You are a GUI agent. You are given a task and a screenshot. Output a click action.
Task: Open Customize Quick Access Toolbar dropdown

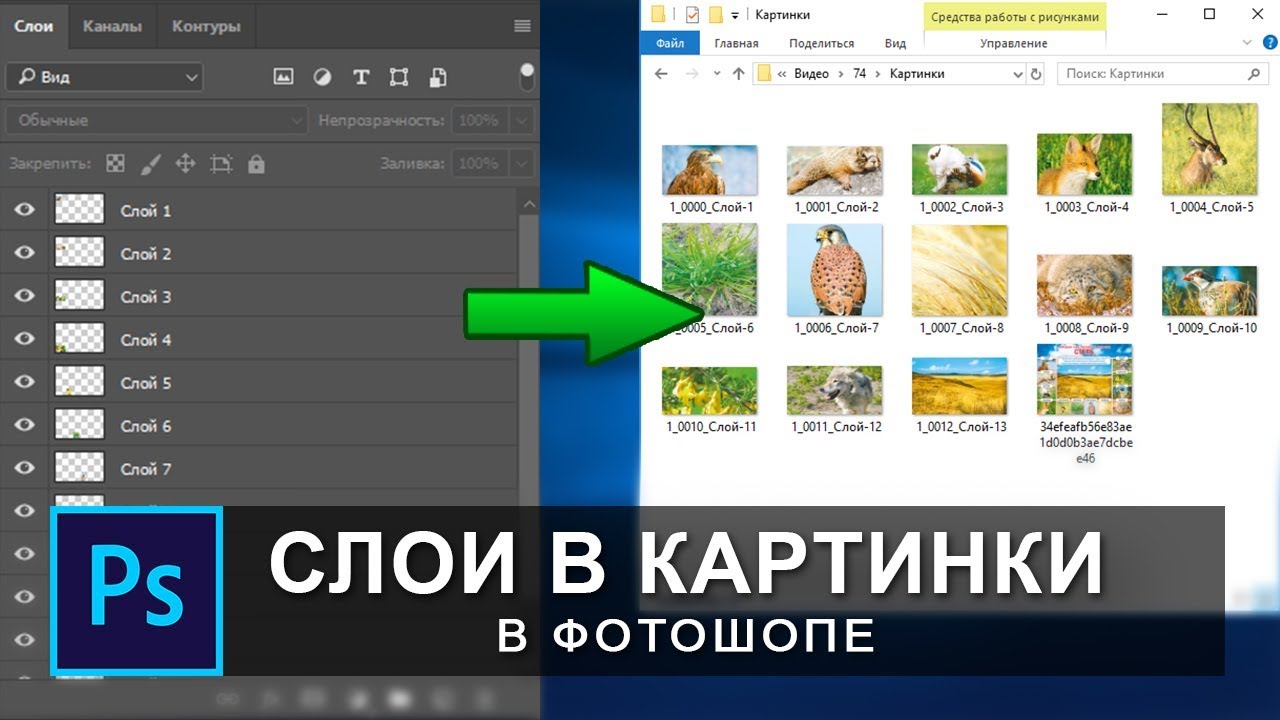(x=735, y=15)
